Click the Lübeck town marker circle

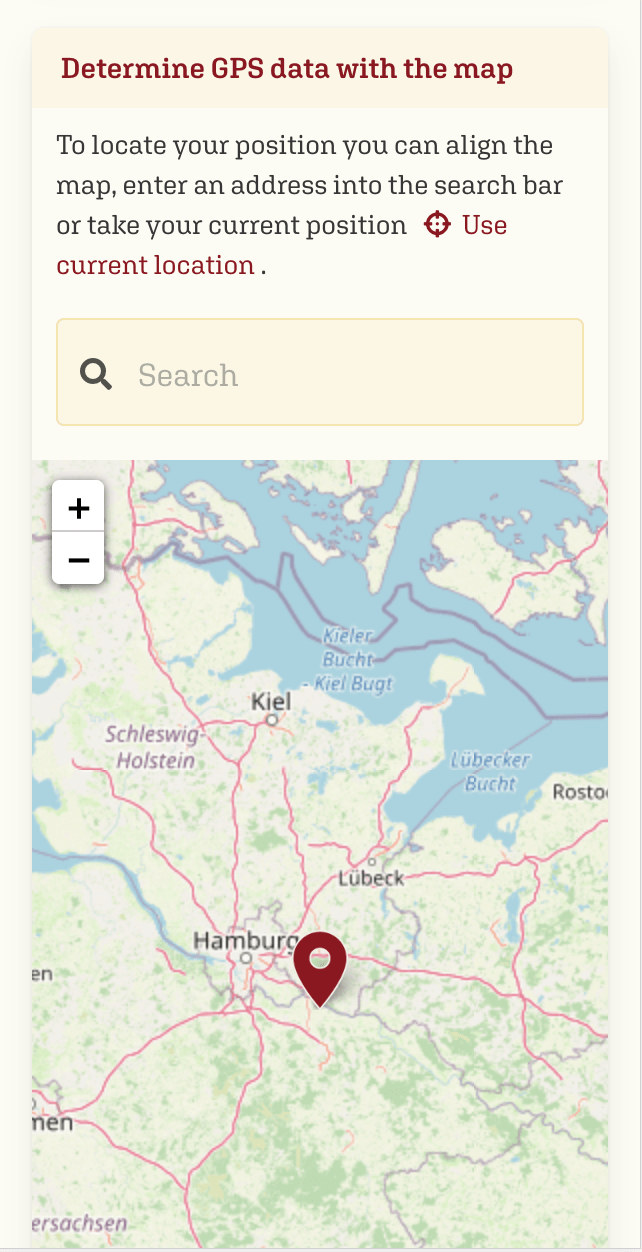[x=372, y=861]
